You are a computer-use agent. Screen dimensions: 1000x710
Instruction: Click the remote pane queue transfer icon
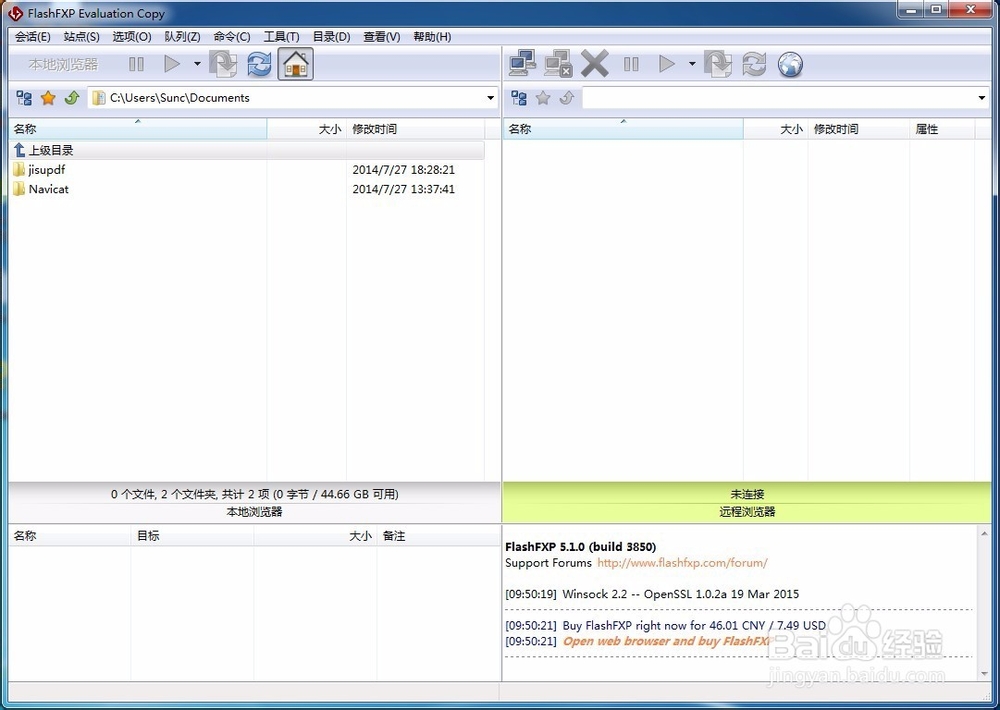pyautogui.click(x=718, y=64)
